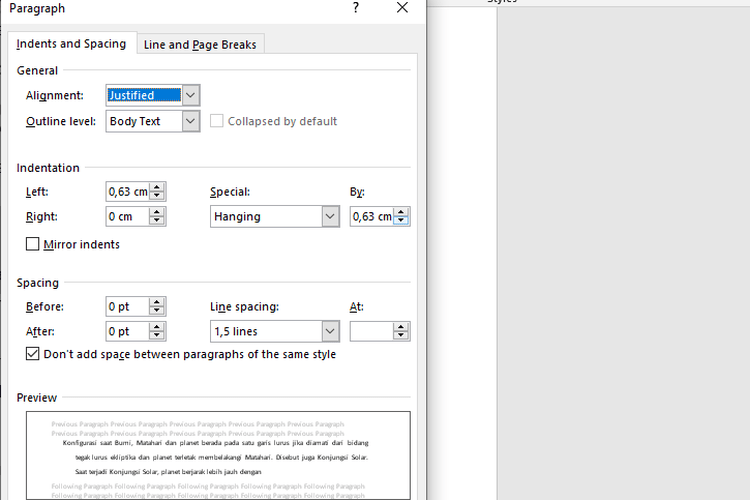Image resolution: width=750 pixels, height=500 pixels.
Task: Close the Paragraph dialog
Action: coord(402,8)
